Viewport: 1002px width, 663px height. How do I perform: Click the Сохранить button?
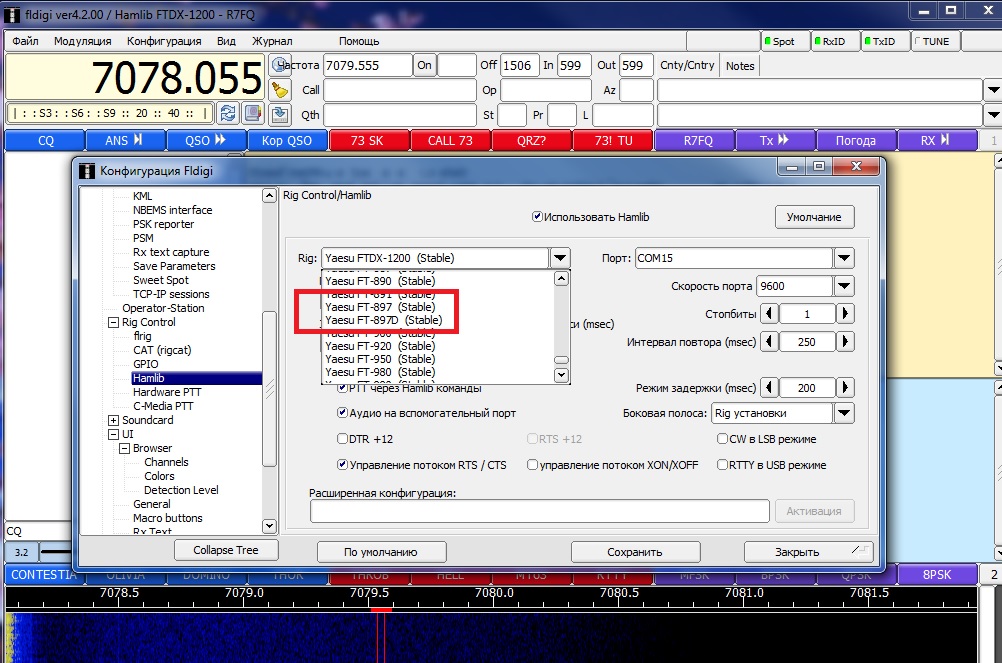point(635,552)
